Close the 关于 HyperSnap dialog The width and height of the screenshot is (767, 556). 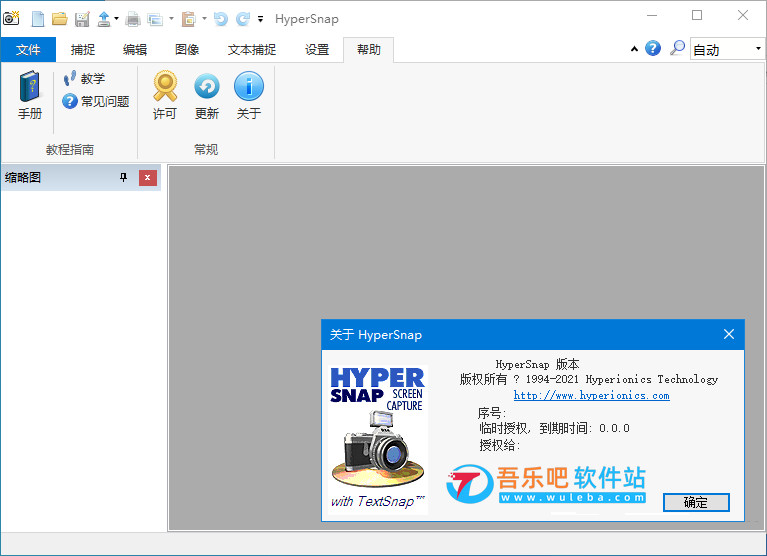pos(729,334)
